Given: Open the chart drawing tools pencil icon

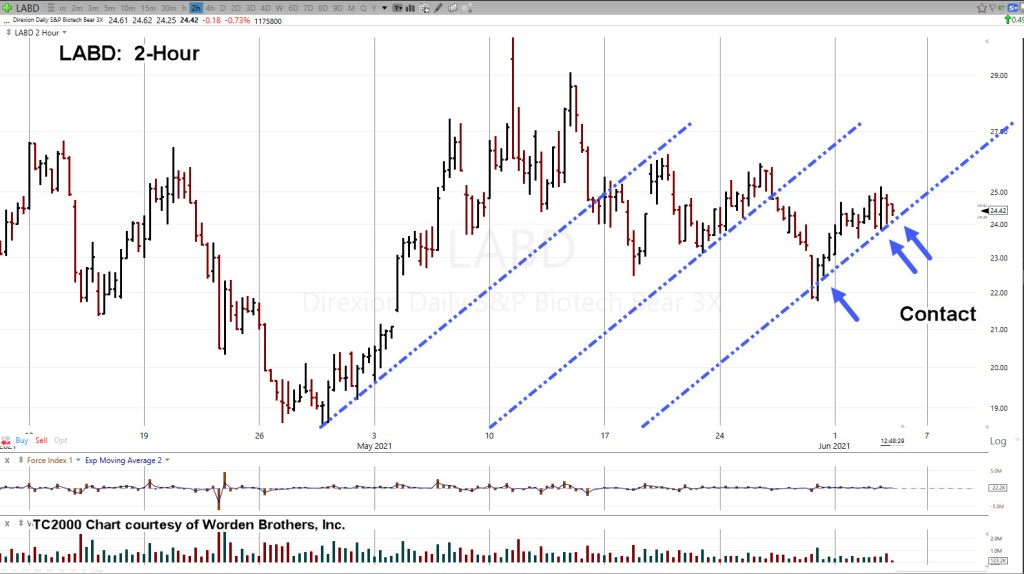Looking at the screenshot, I should pos(438,8).
